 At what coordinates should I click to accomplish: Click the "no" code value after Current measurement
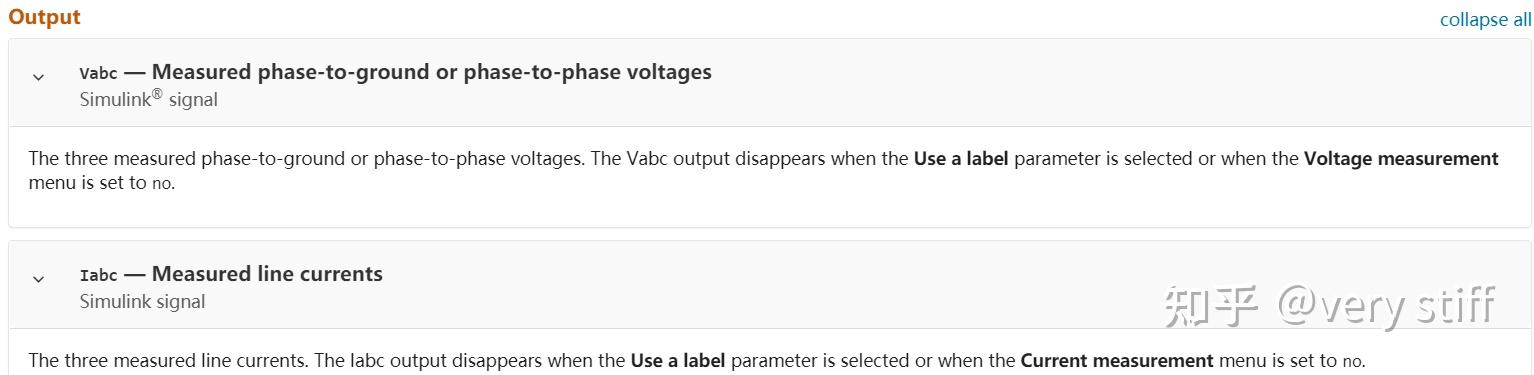pos(1351,361)
